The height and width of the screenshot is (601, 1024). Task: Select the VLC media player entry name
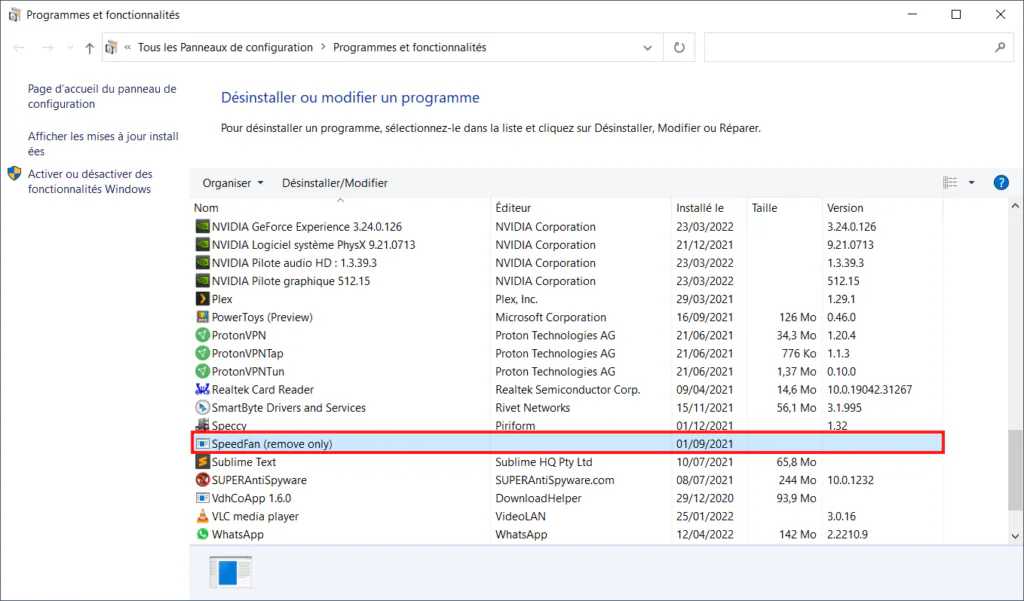point(255,516)
